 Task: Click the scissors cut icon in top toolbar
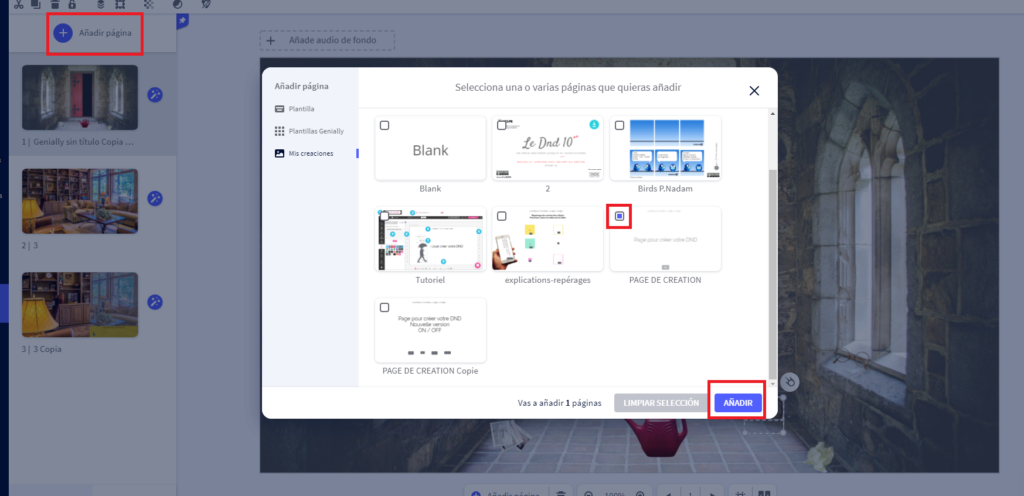[x=18, y=4]
